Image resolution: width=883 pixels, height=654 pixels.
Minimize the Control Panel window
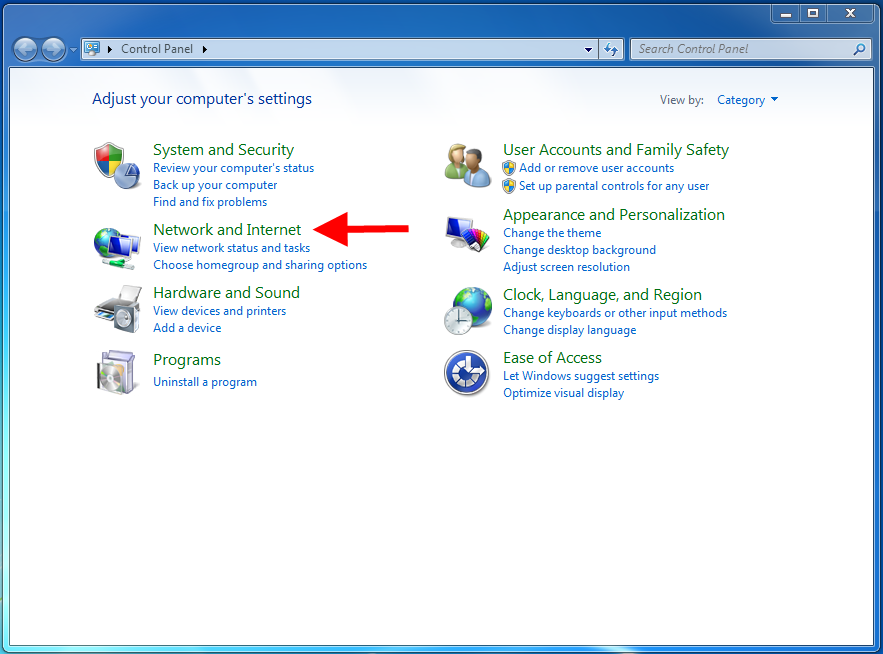tap(786, 14)
